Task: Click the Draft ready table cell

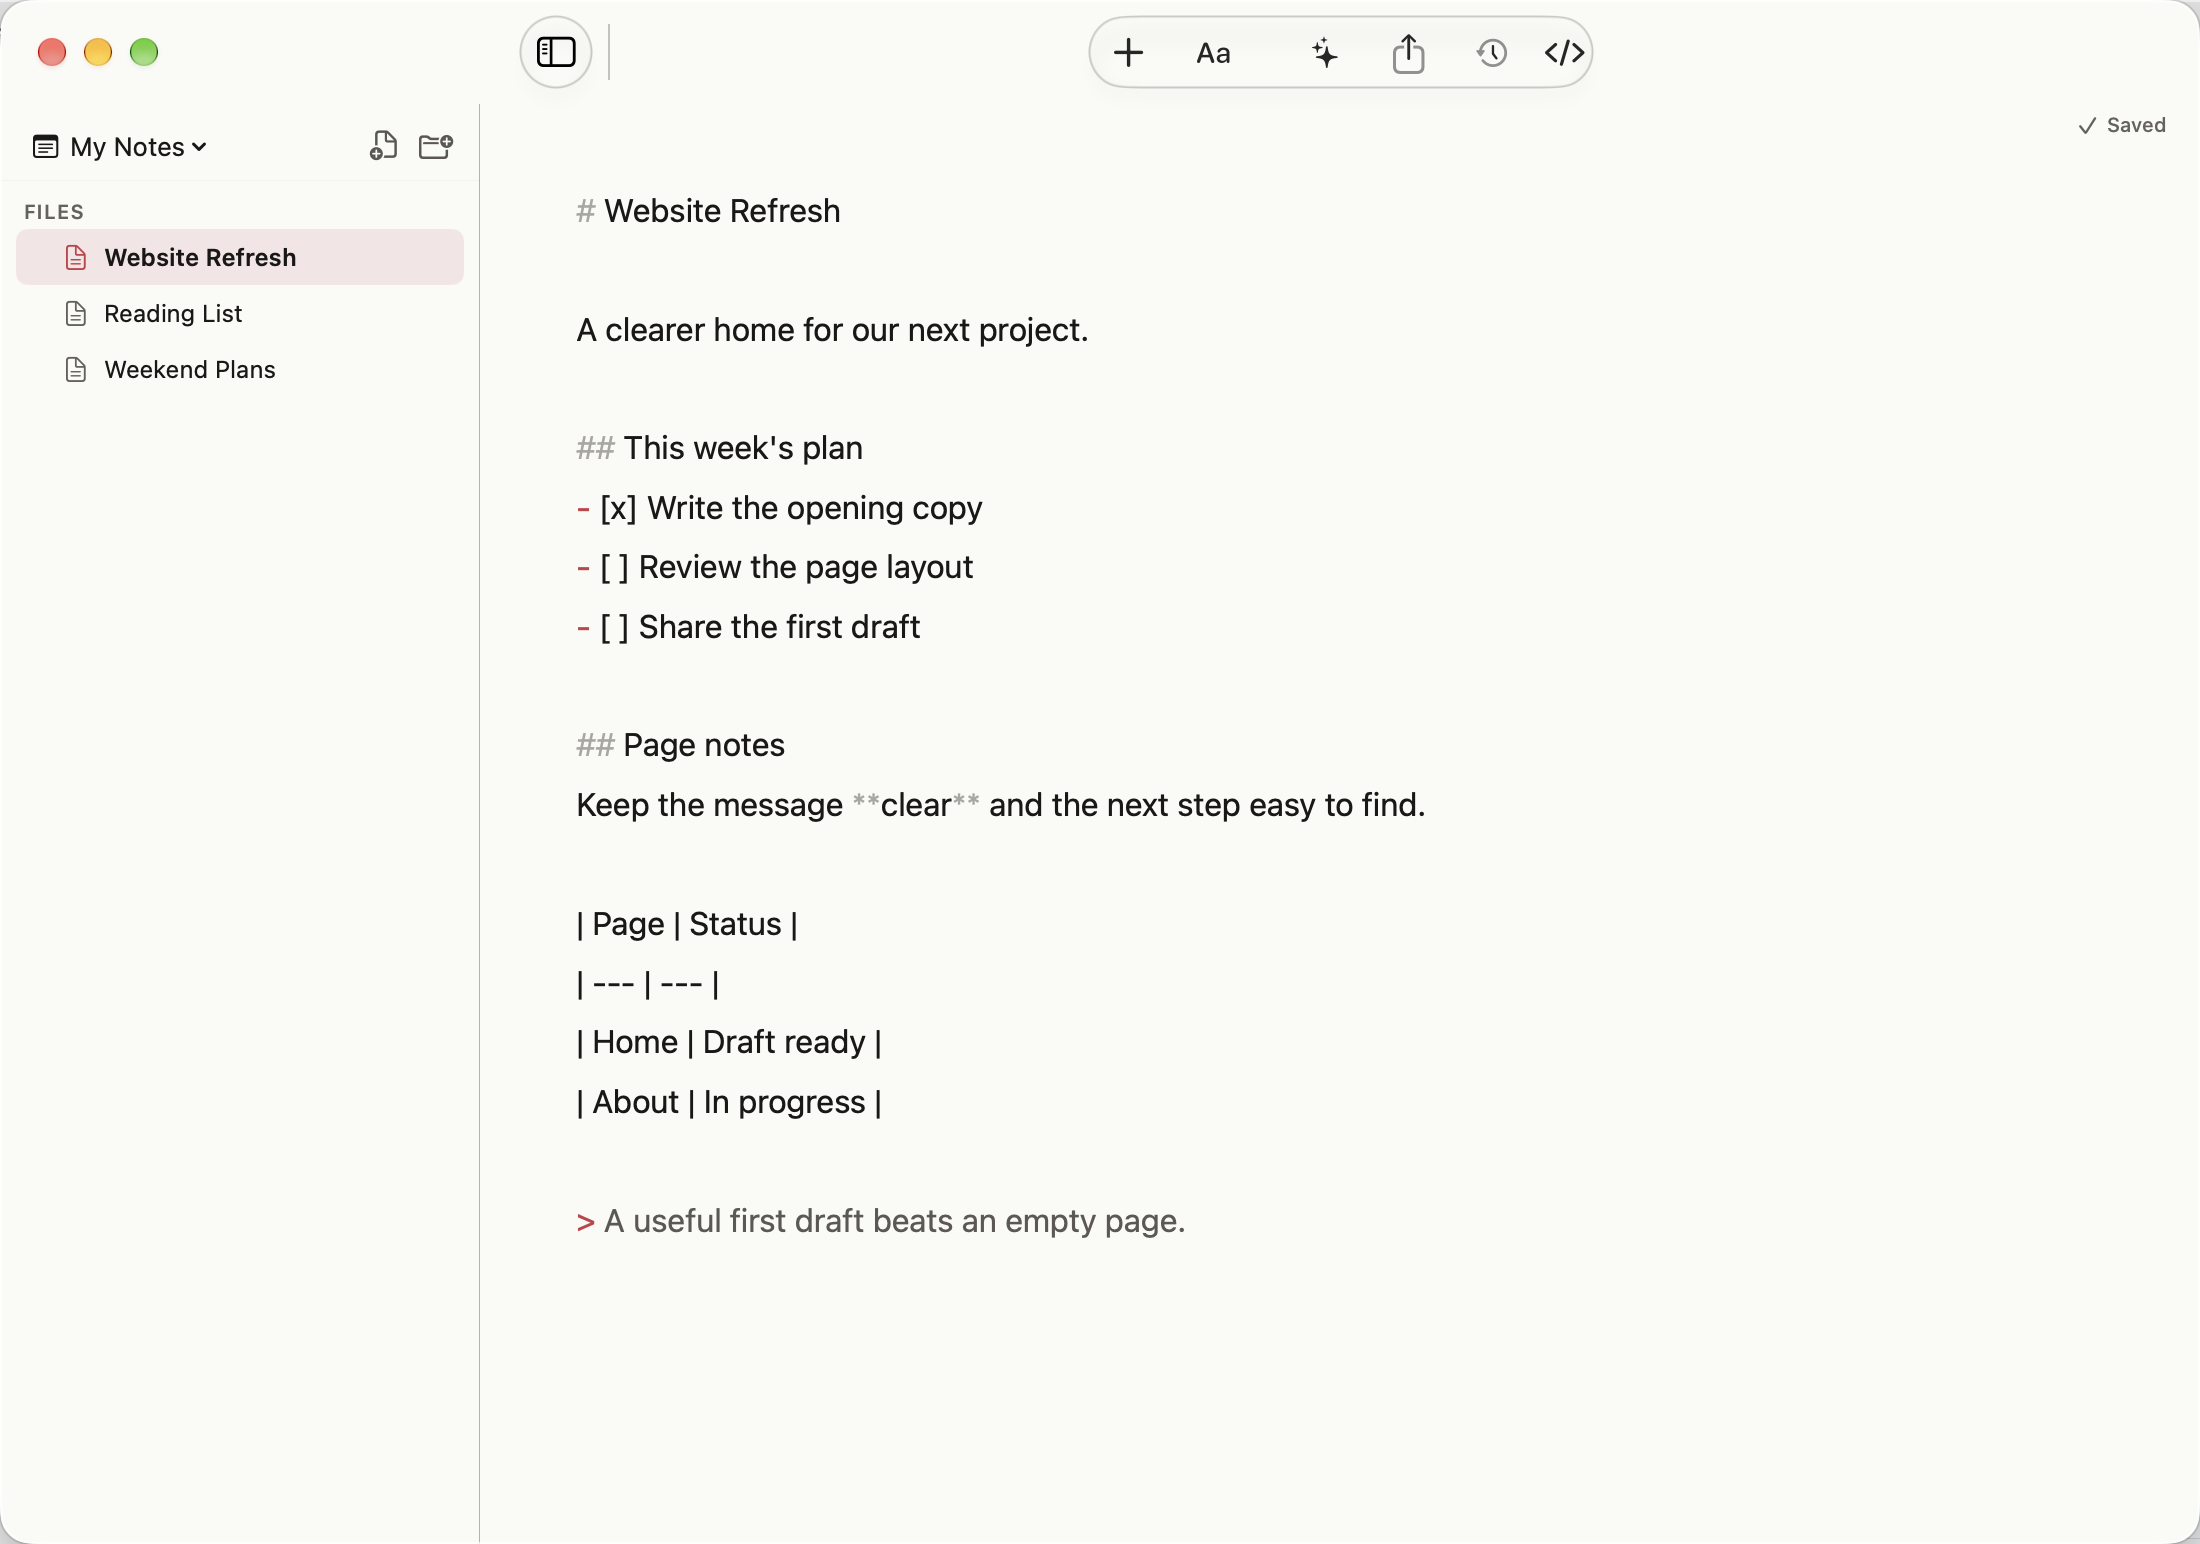Action: point(784,1042)
